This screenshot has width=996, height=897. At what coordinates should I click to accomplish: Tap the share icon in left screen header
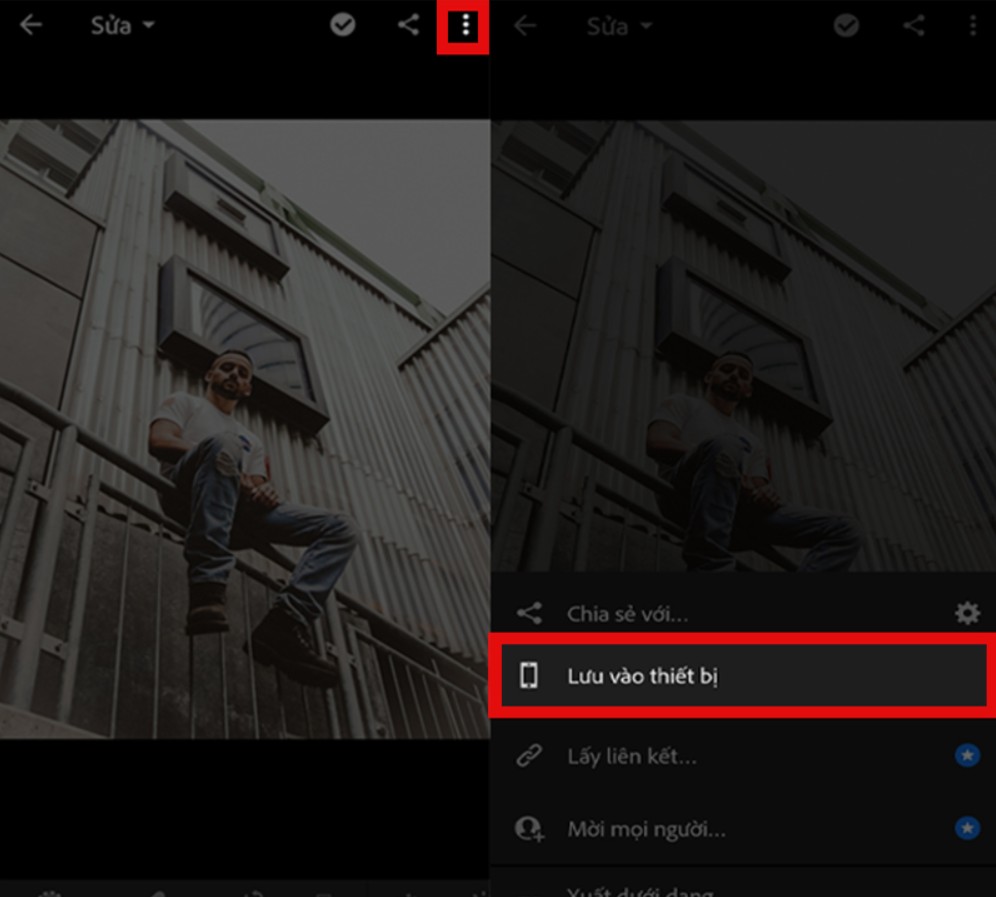pos(408,25)
